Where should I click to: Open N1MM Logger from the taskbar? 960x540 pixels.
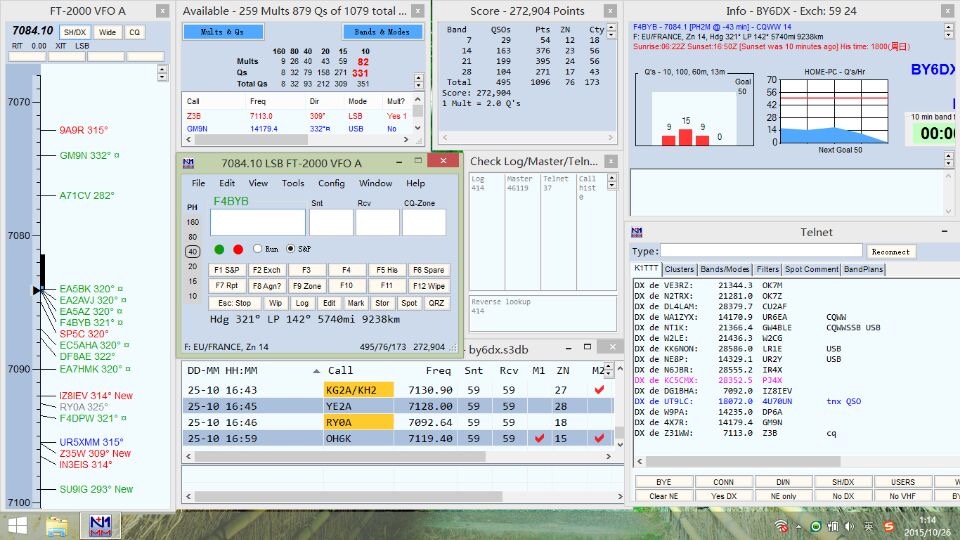pyautogui.click(x=100, y=526)
